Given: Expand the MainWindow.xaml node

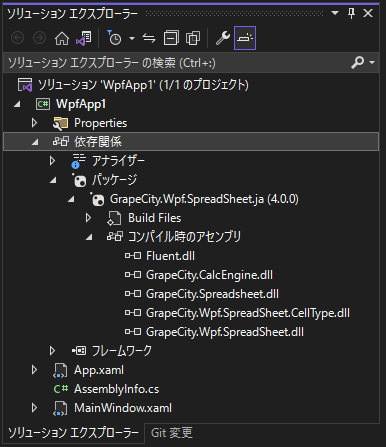Looking at the screenshot, I should point(34,408).
